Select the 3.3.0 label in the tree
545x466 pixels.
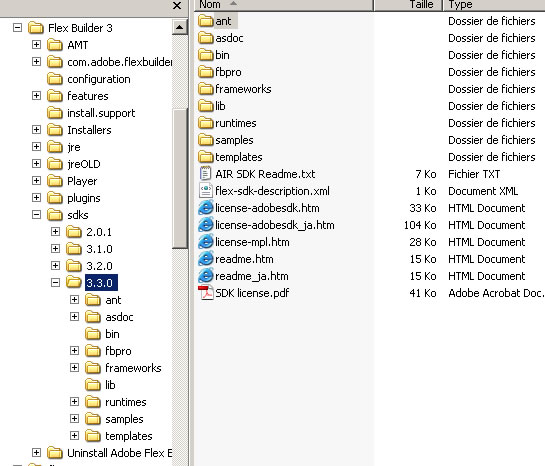[x=101, y=283]
